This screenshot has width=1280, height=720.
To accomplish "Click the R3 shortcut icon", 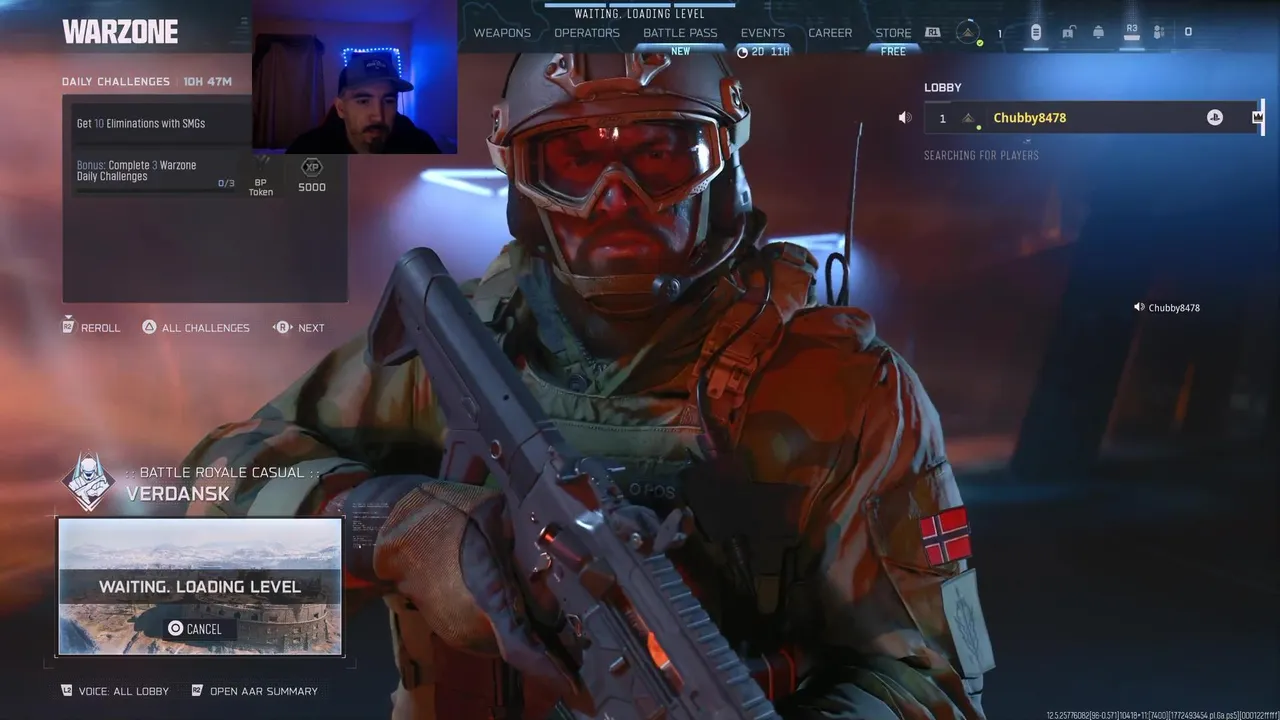I will (1132, 32).
